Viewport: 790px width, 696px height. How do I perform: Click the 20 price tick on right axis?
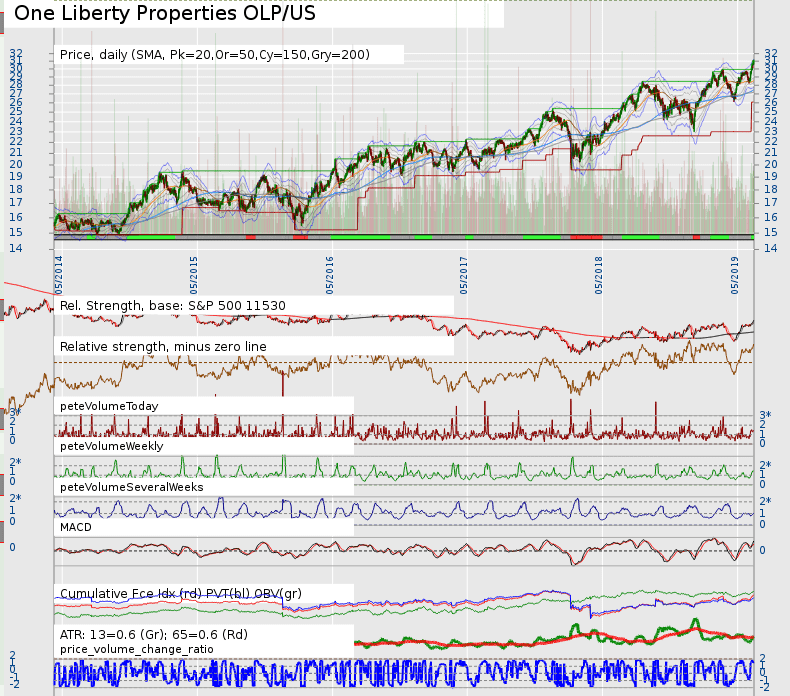[771, 164]
